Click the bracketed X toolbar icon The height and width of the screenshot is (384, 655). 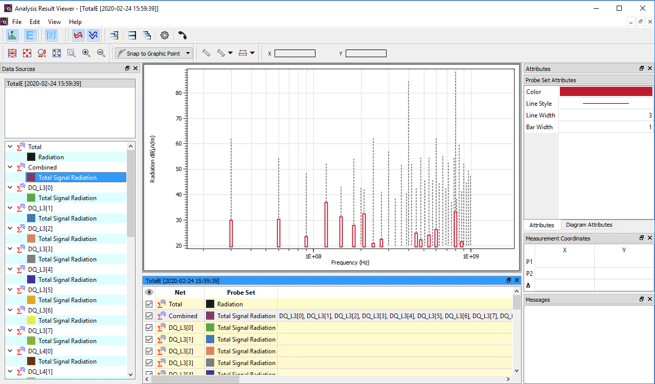(51, 36)
